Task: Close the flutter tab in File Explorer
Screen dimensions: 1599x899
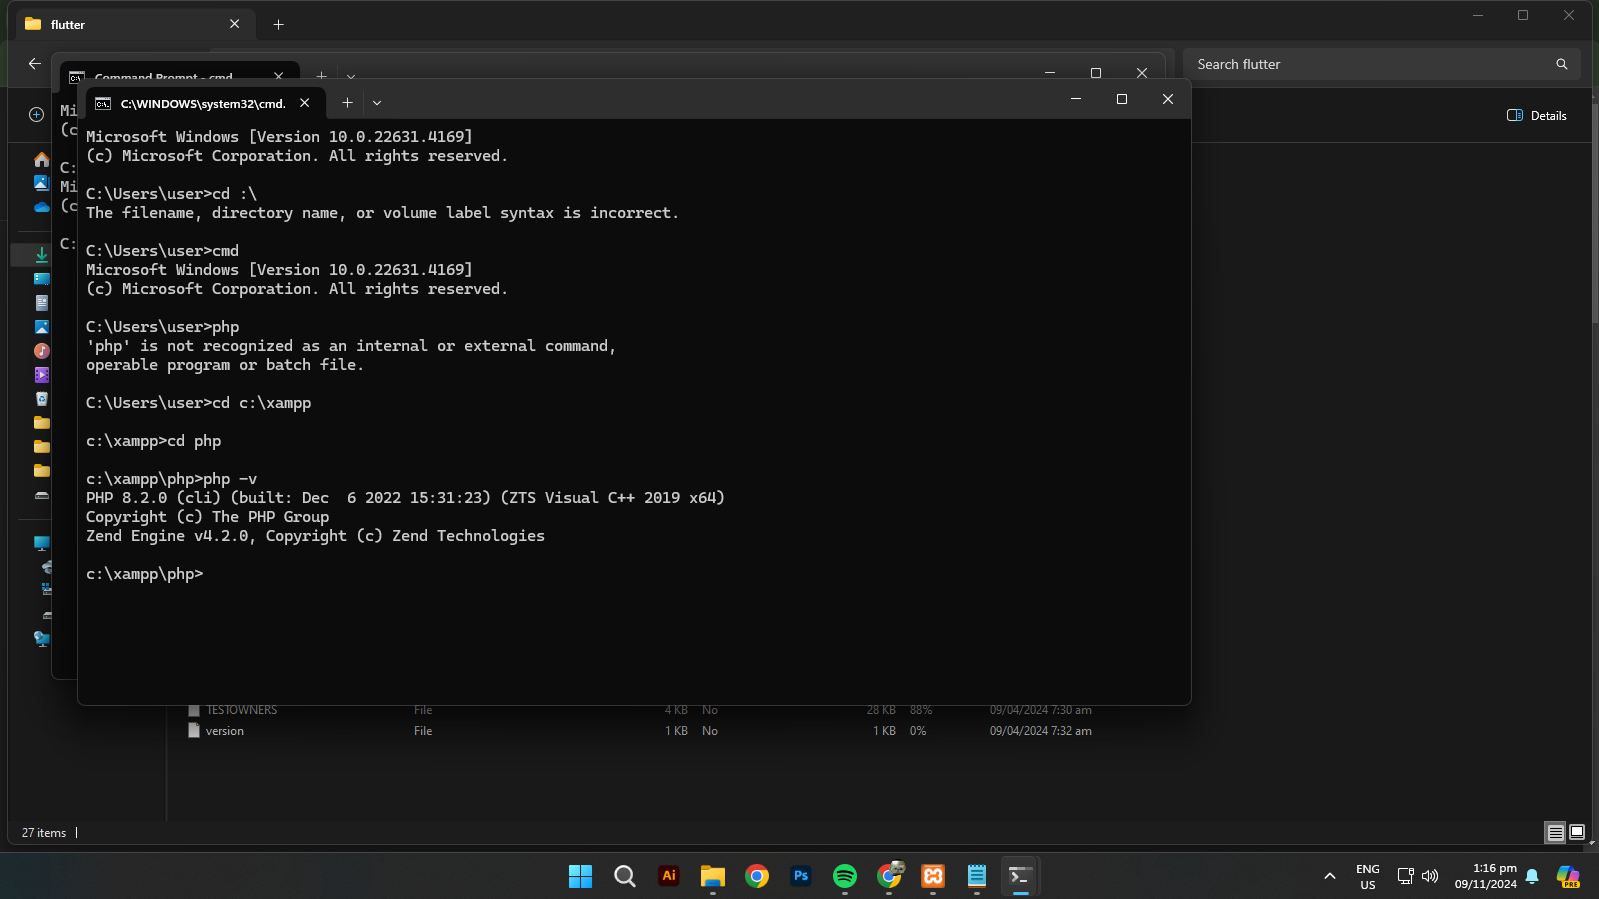Action: 235,24
